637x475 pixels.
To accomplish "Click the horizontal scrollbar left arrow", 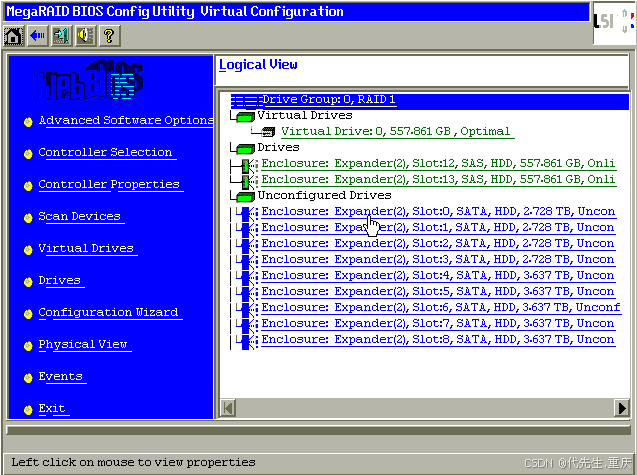I will (x=228, y=408).
